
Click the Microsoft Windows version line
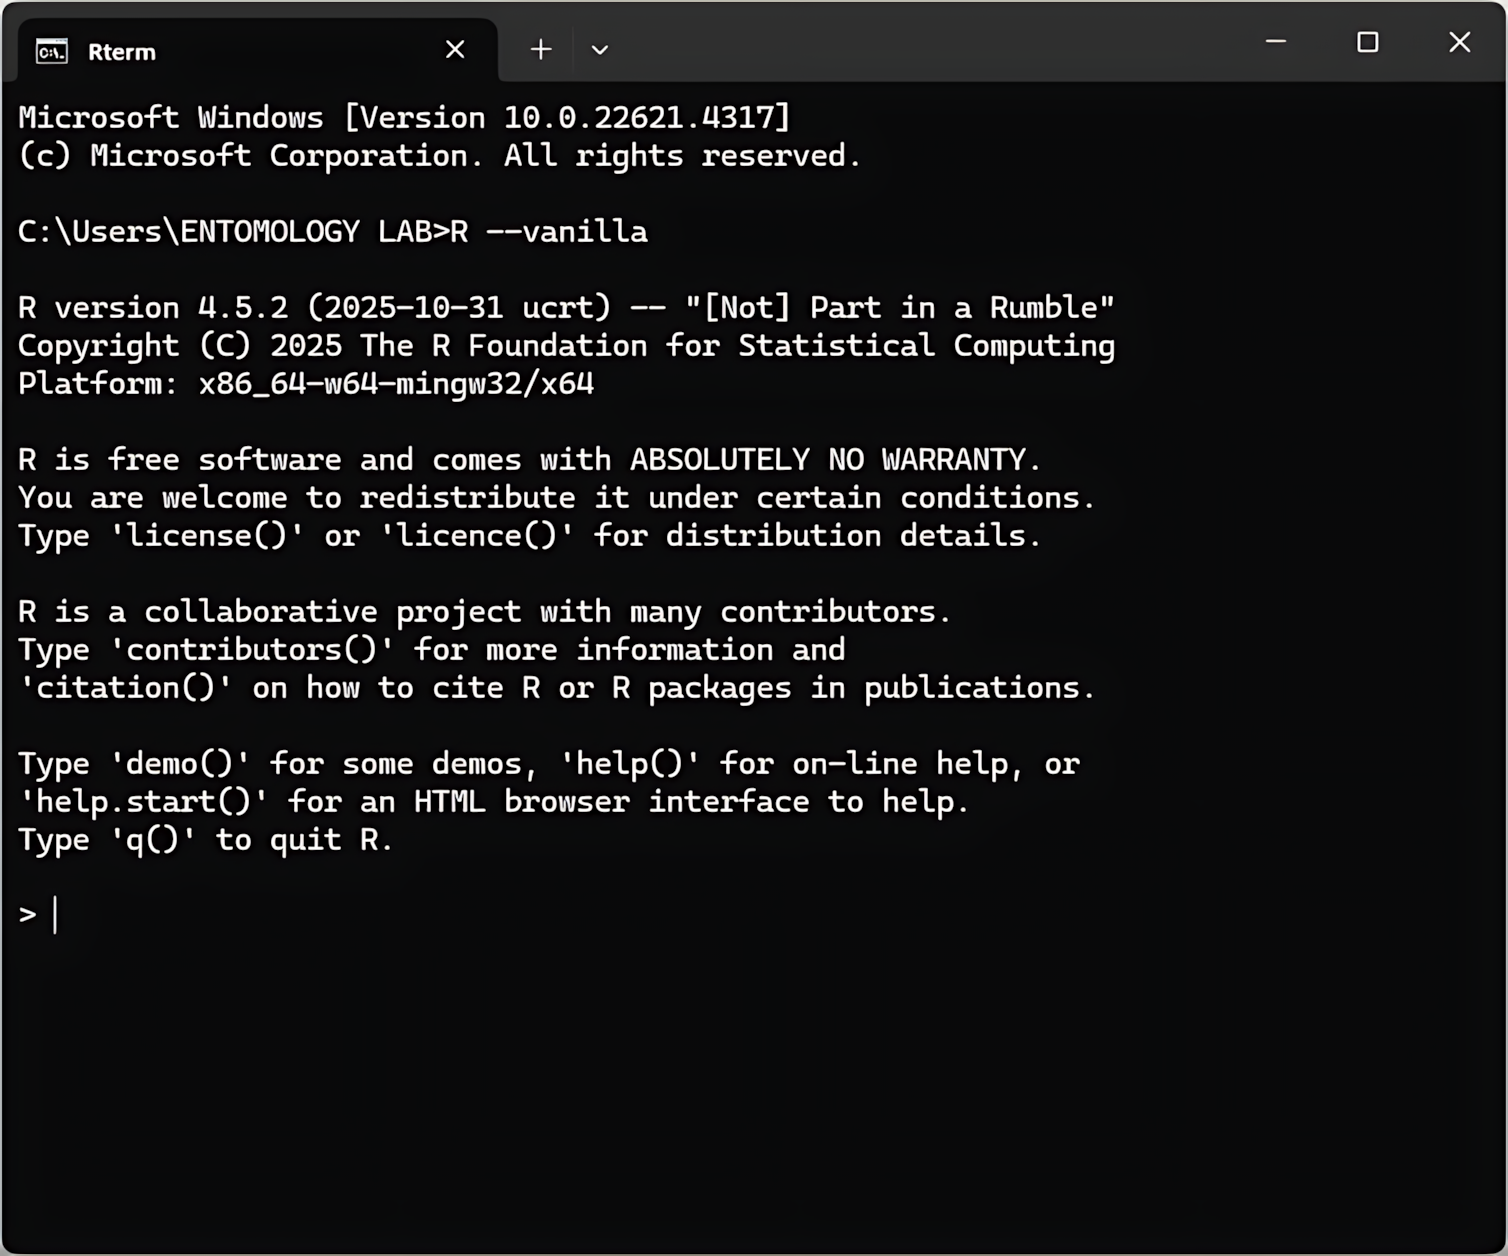coord(404,118)
